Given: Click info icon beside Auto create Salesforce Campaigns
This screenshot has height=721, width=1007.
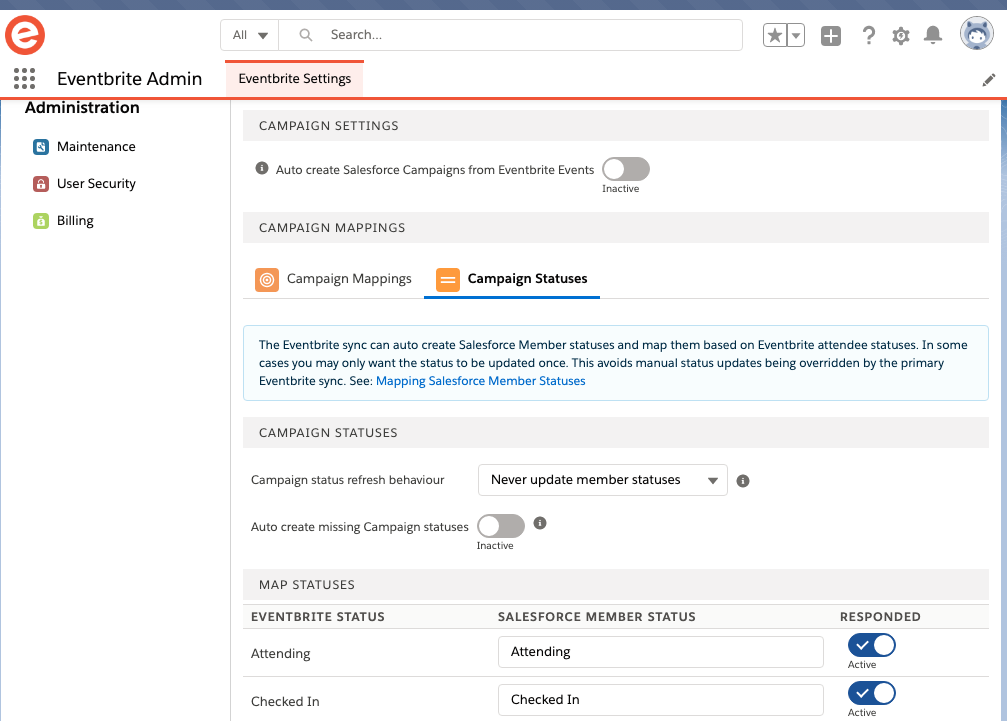Looking at the screenshot, I should 261,168.
